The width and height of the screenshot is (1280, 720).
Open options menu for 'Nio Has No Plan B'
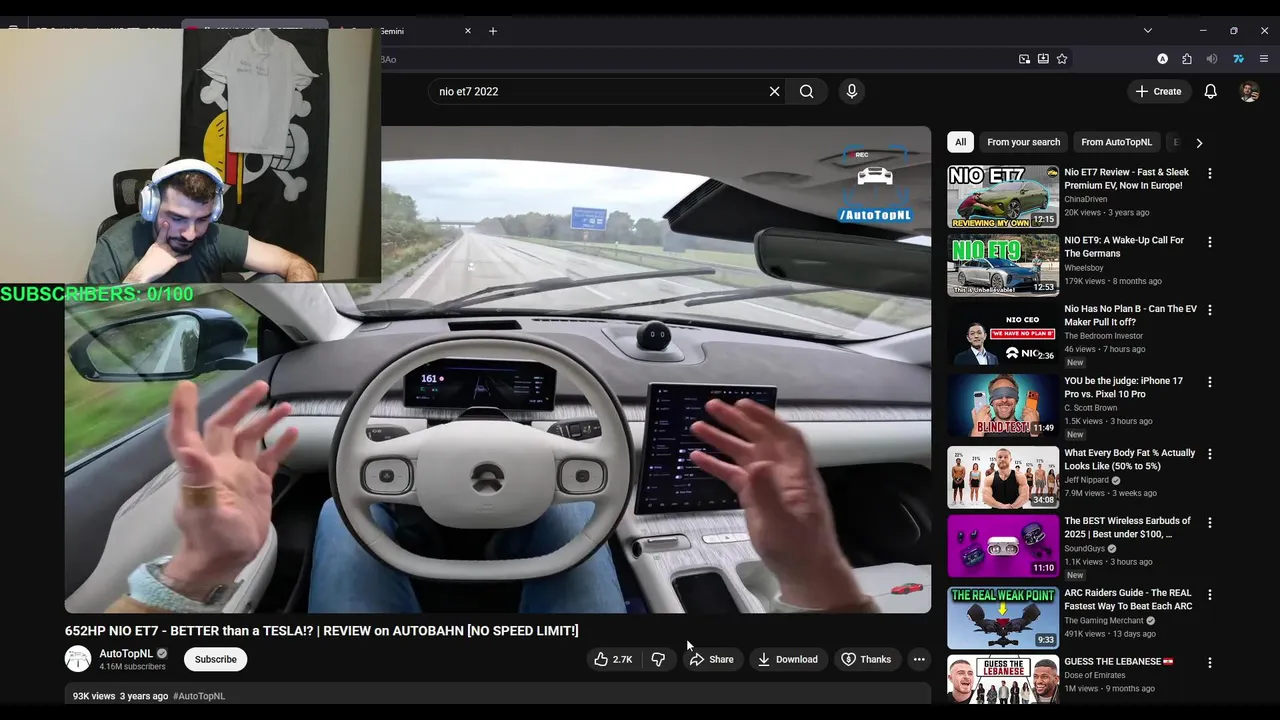pyautogui.click(x=1210, y=311)
